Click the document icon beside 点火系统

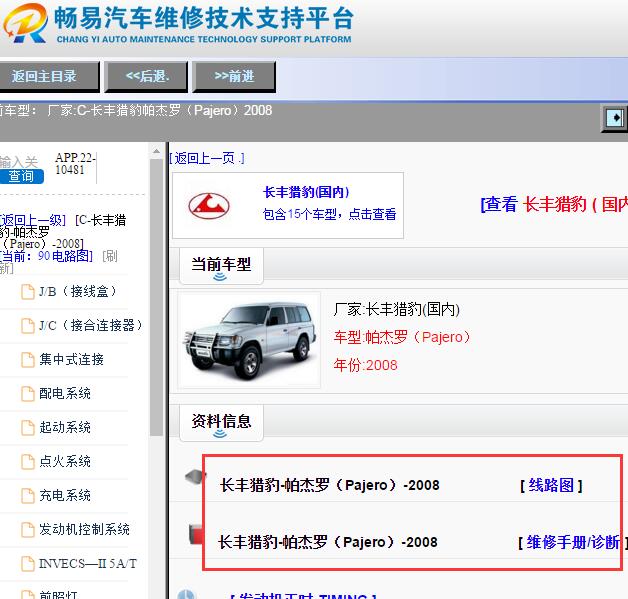(28, 462)
